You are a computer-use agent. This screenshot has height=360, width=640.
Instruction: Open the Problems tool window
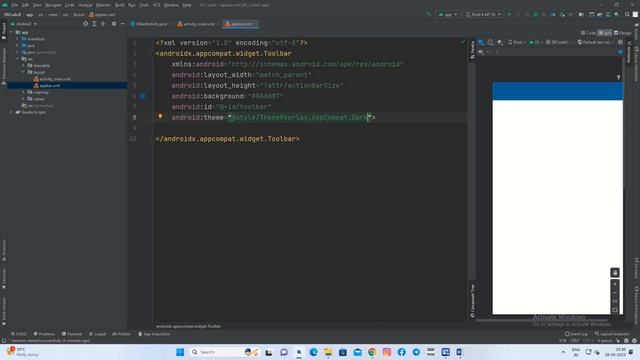coord(44,334)
